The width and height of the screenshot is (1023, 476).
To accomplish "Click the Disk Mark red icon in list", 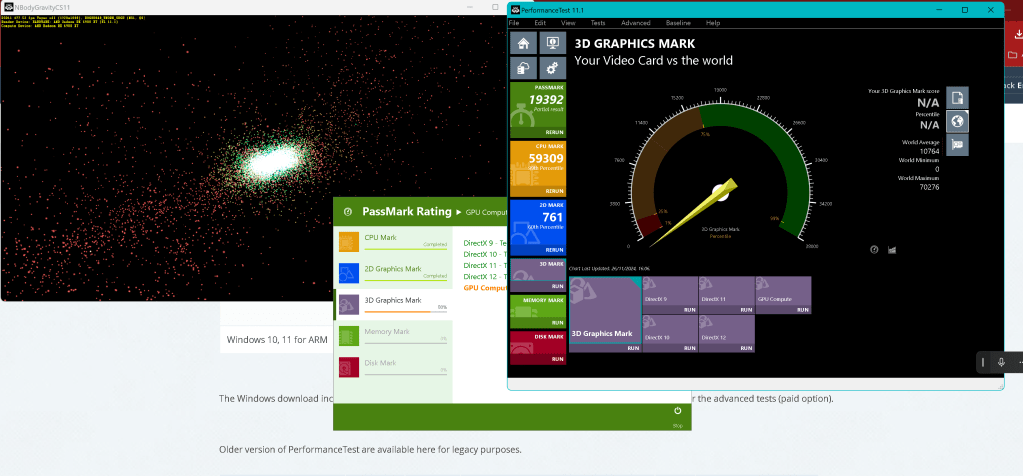I will (349, 367).
